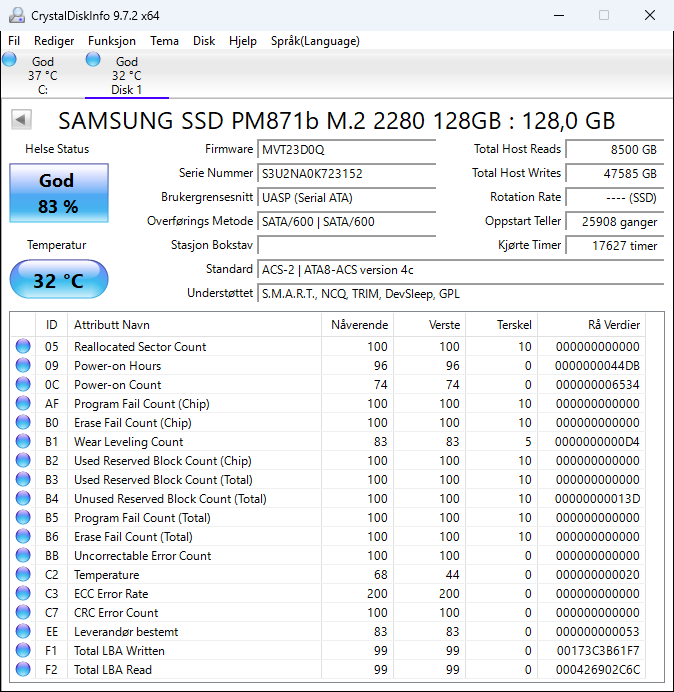The width and height of the screenshot is (674, 692).
Task: Click the previous disk arrow button
Action: pos(21,120)
